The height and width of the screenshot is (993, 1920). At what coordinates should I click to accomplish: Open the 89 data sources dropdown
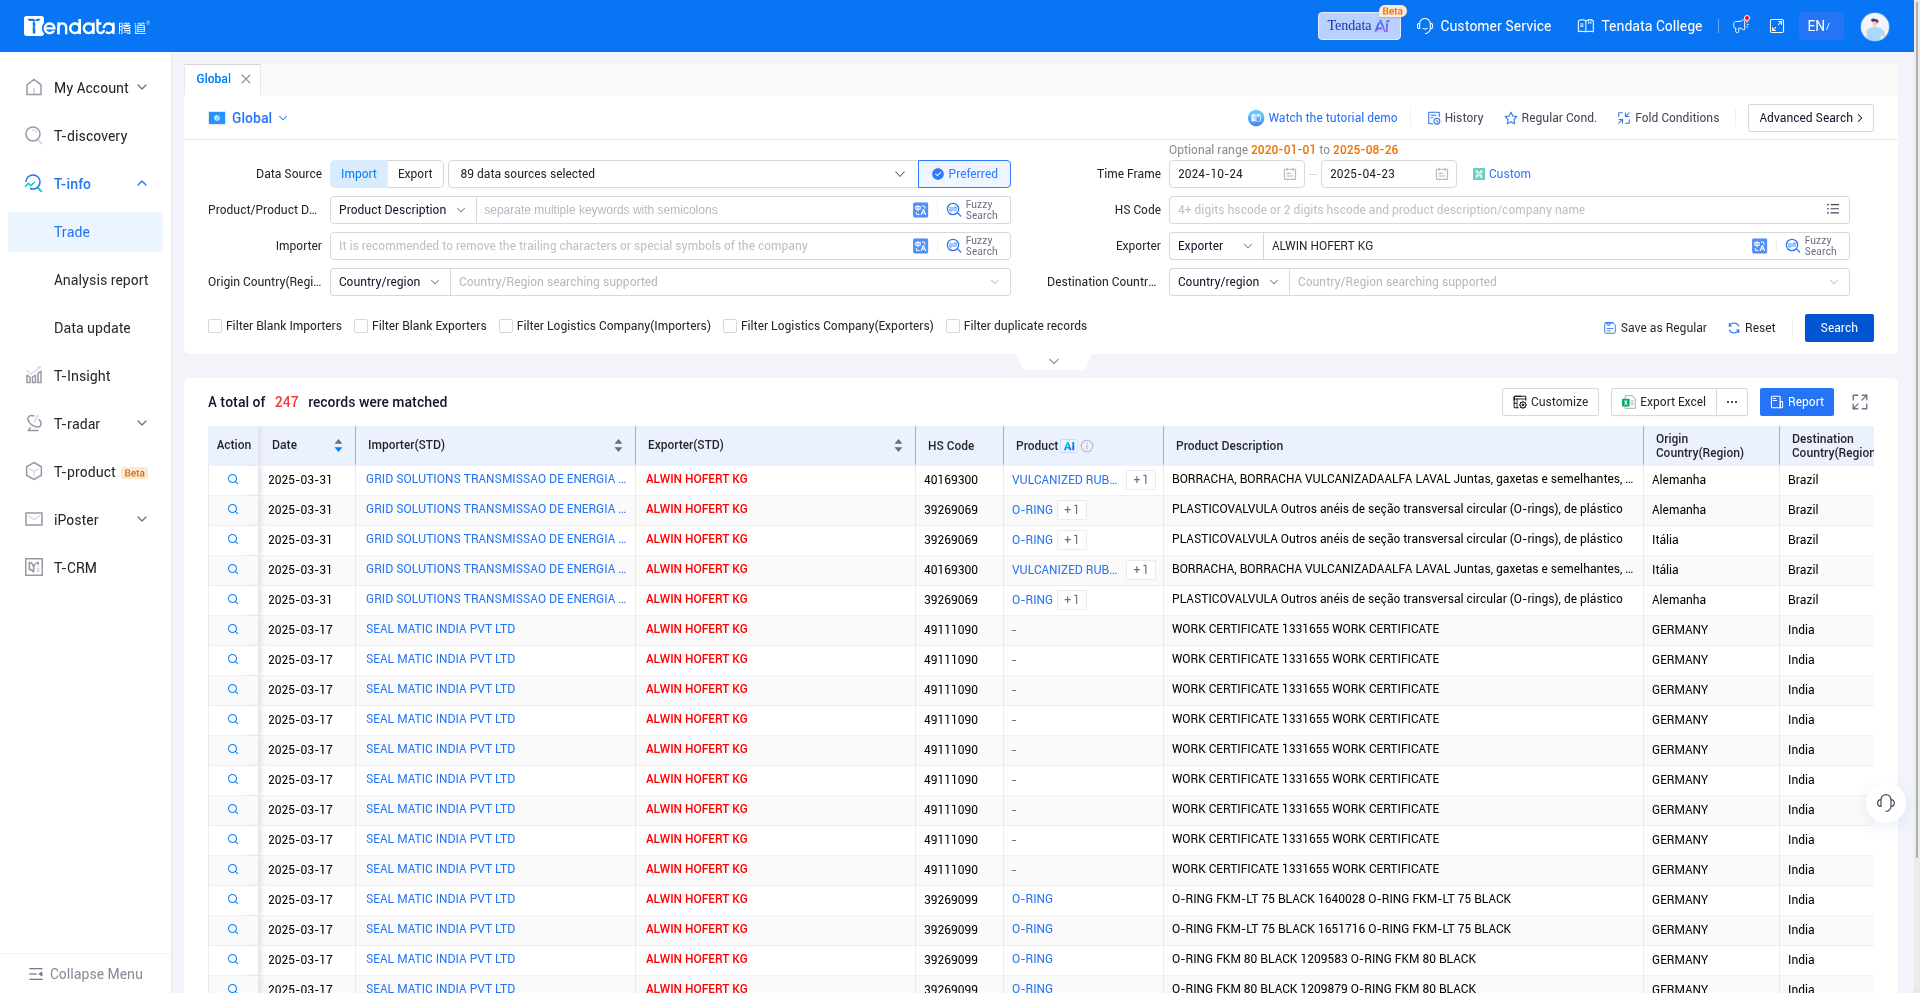point(683,174)
